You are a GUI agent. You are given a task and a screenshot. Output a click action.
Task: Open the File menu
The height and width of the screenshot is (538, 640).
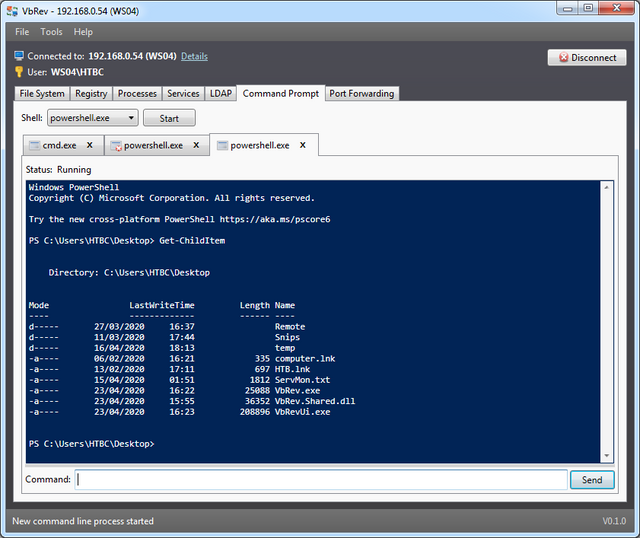22,32
